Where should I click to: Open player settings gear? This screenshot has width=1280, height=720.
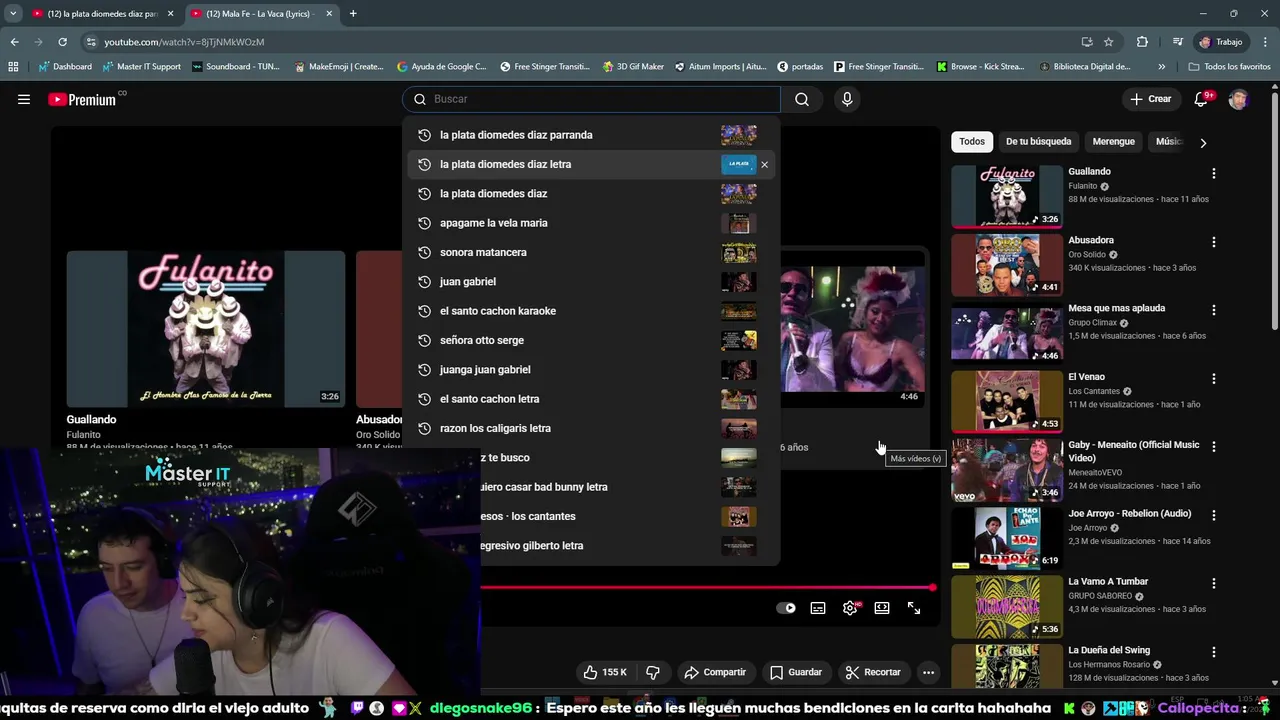850,608
